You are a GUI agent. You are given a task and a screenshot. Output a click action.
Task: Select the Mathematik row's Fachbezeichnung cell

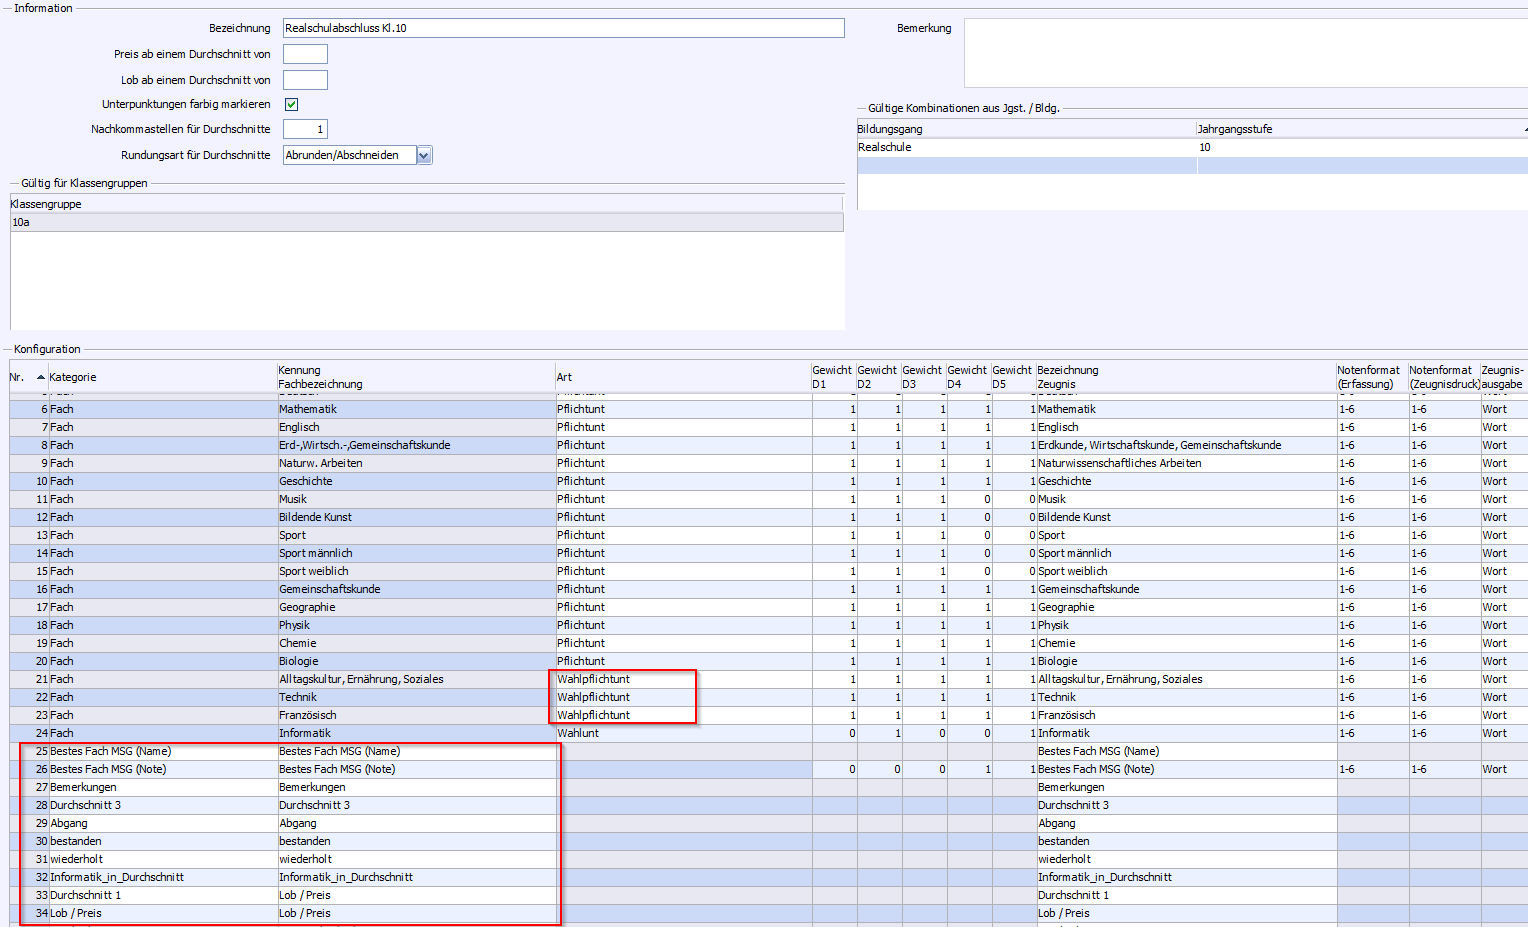tap(415, 409)
